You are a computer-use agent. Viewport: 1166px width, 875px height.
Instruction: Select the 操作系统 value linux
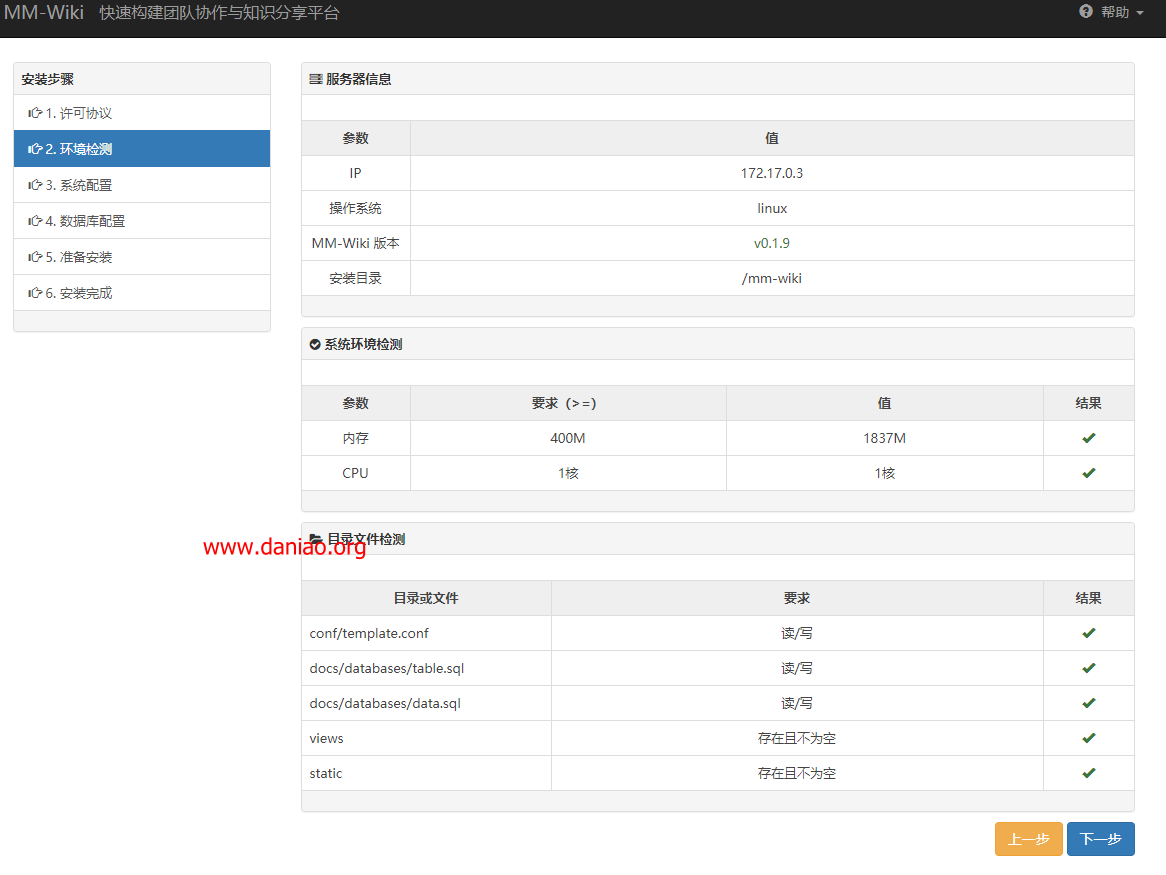[x=772, y=208]
